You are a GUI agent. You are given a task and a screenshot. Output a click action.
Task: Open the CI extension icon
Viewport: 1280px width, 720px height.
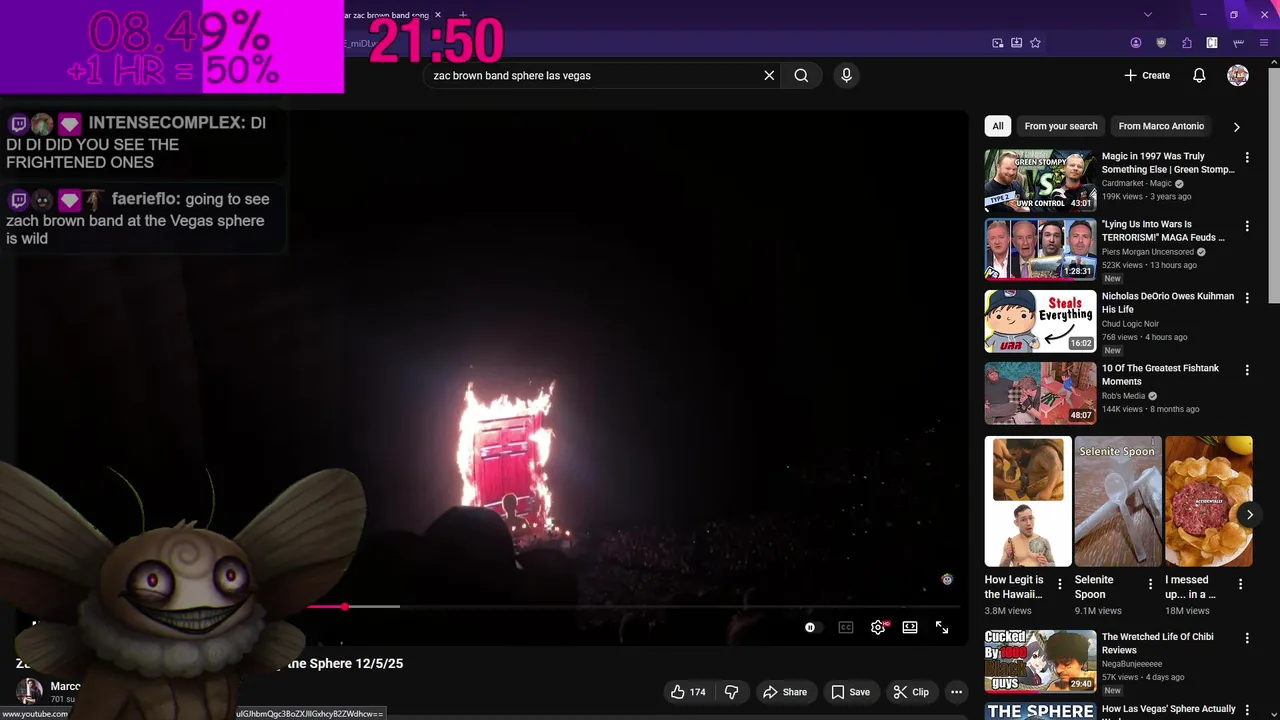click(x=1212, y=43)
